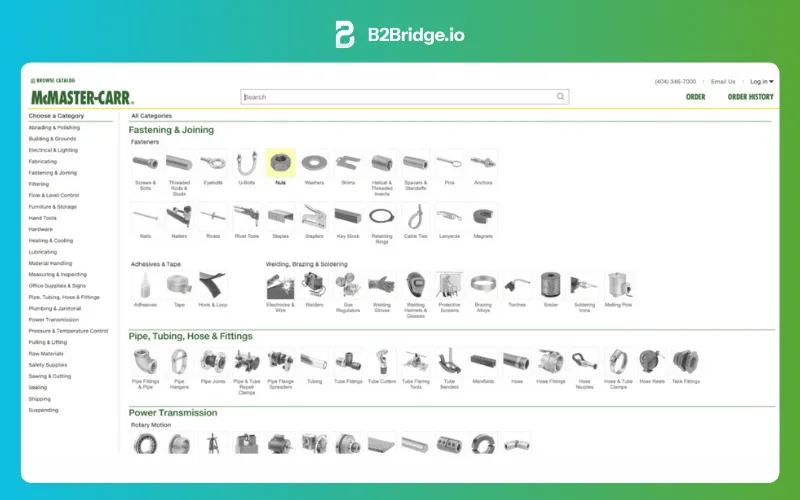Select the Rivet Tools icon
The width and height of the screenshot is (800, 500).
click(x=247, y=217)
